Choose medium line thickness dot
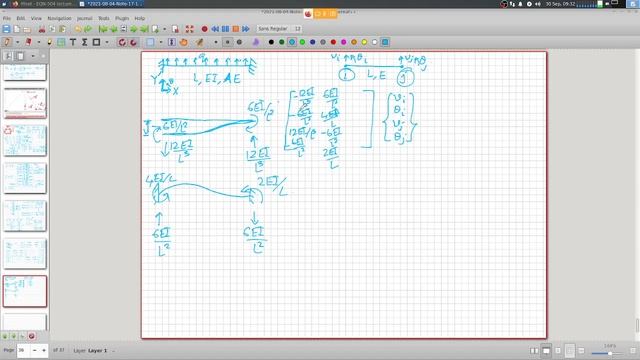640x360 pixels. coord(228,42)
